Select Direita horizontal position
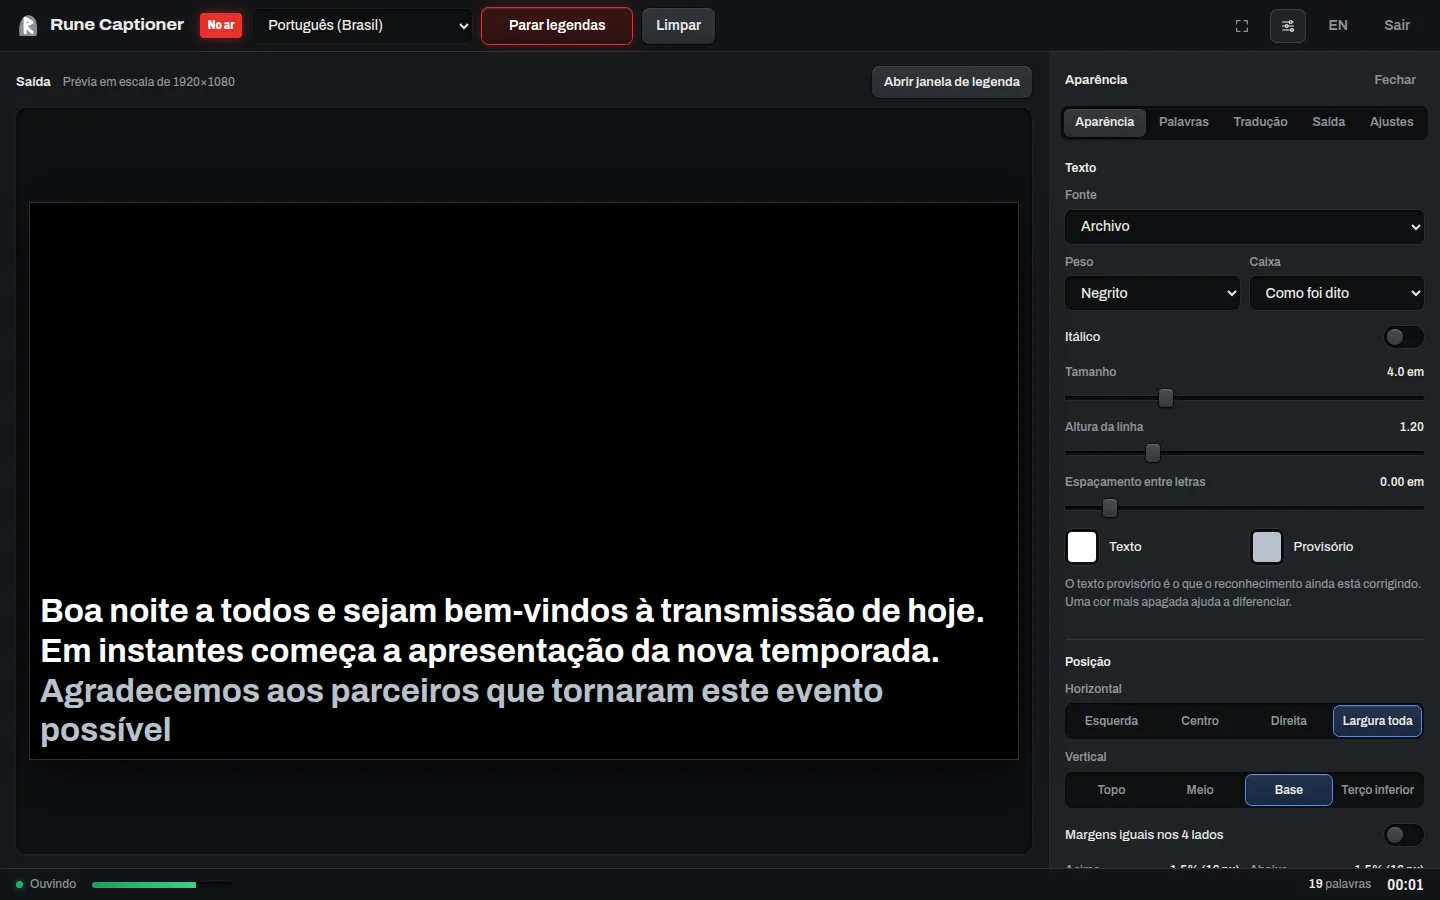 [x=1288, y=721]
